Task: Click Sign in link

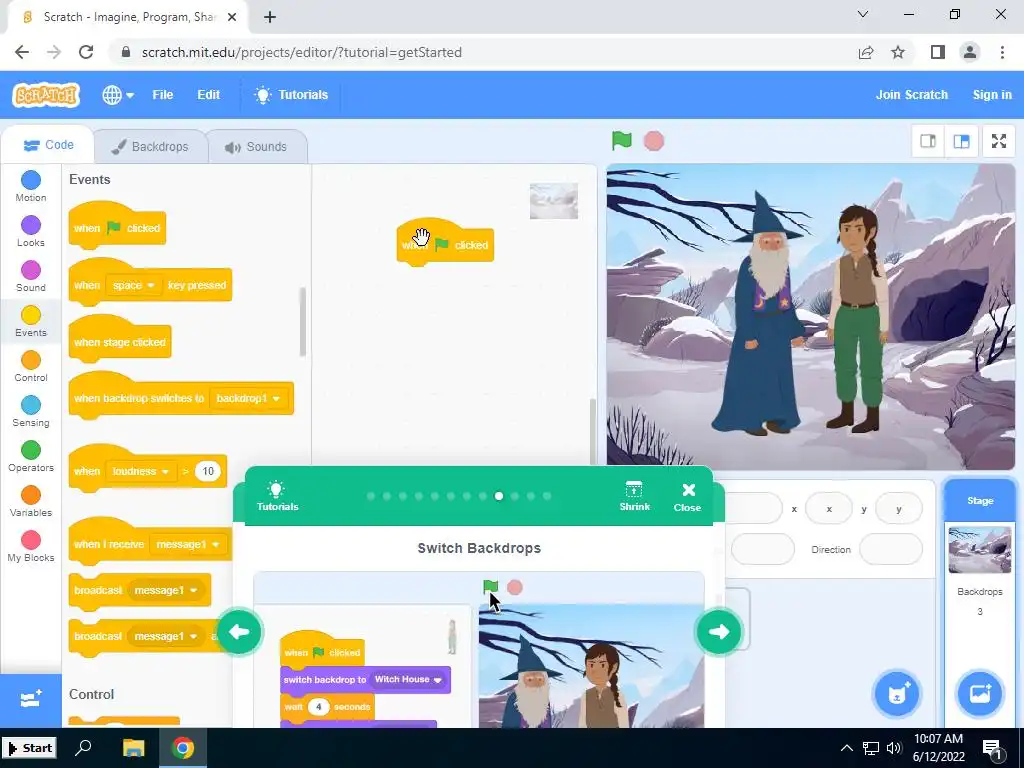Action: tap(992, 95)
